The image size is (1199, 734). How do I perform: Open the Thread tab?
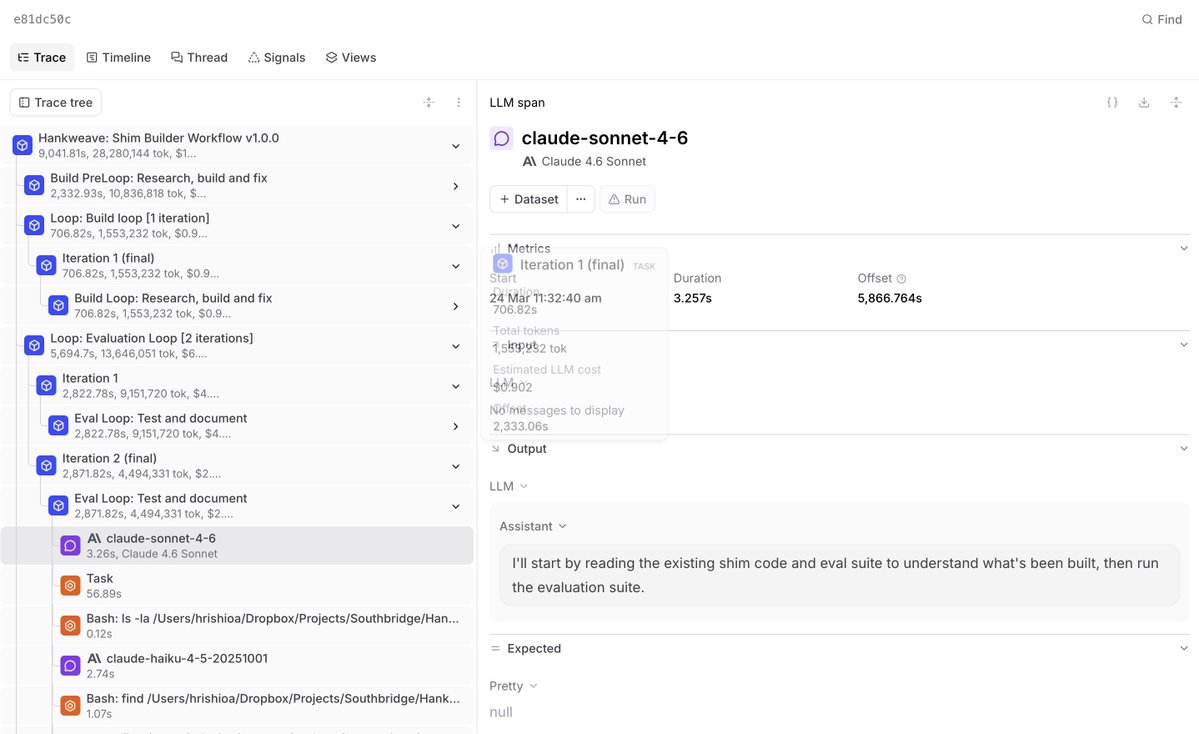pos(199,57)
